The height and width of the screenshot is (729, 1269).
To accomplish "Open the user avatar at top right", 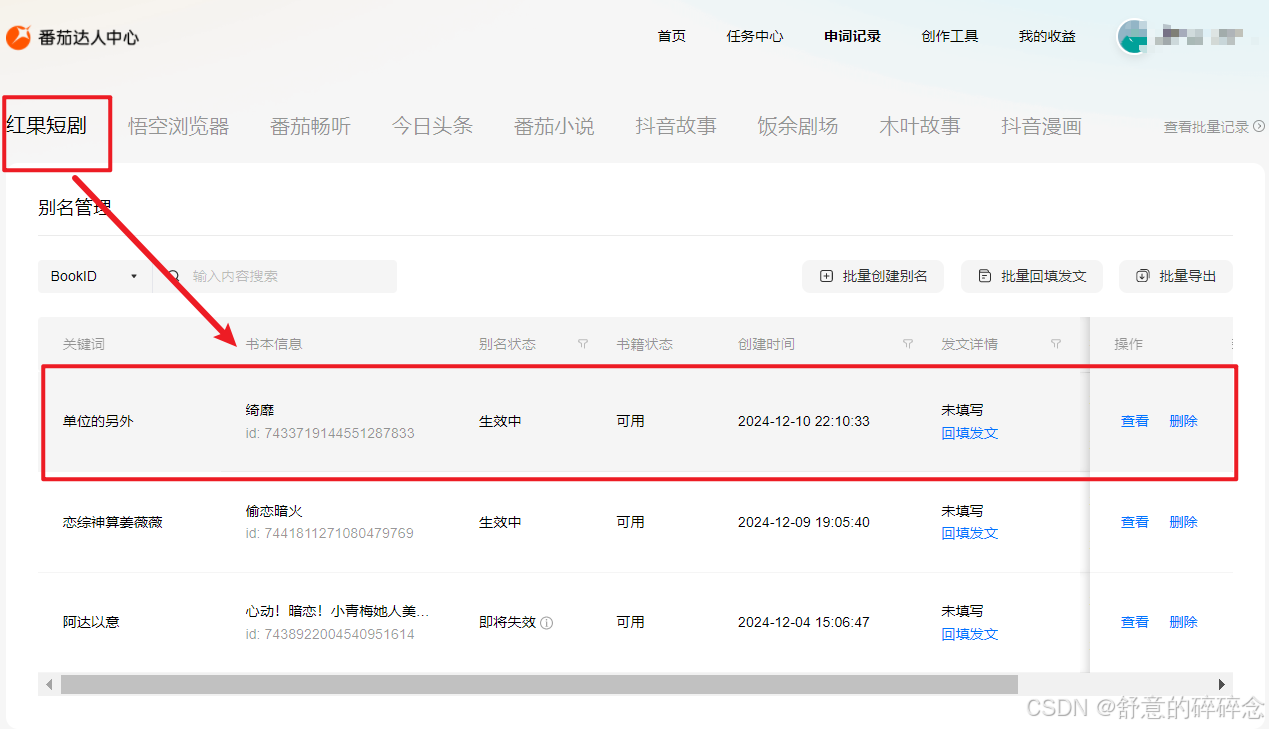I will pyautogui.click(x=1132, y=37).
